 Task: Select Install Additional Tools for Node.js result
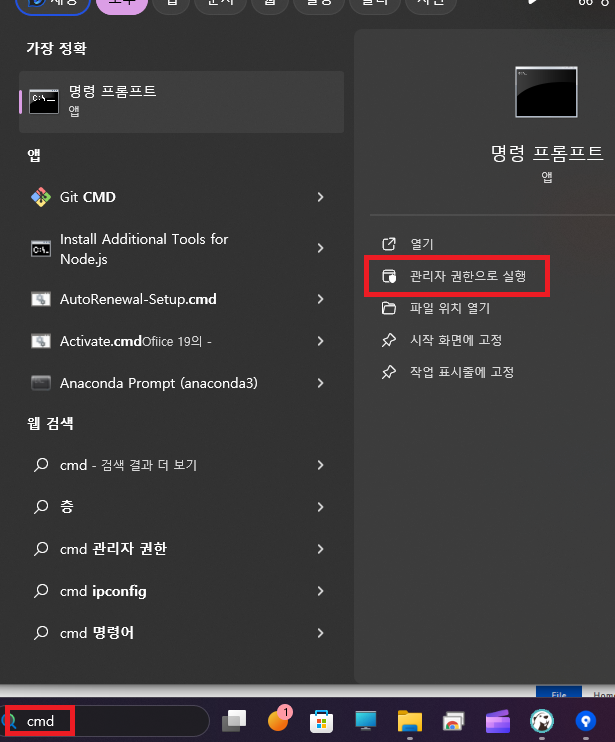(x=181, y=248)
